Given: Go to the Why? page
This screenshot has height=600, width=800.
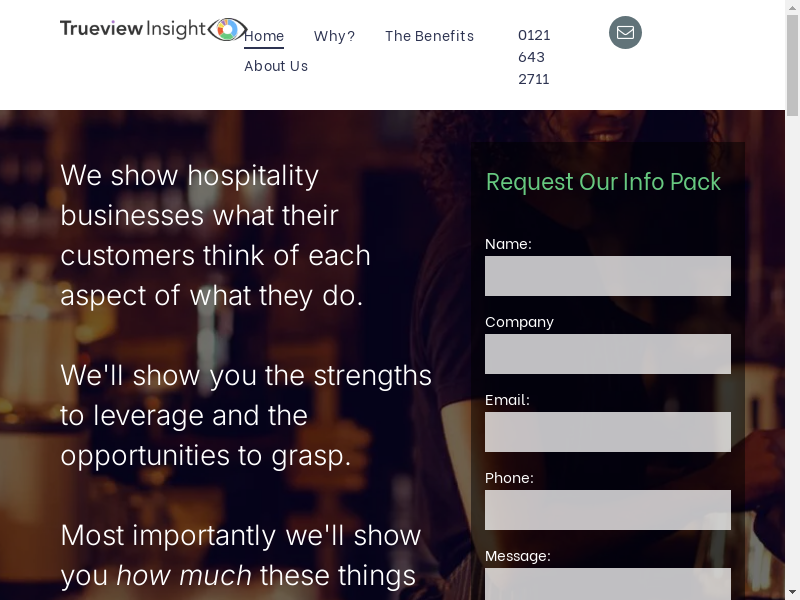Looking at the screenshot, I should pos(334,36).
